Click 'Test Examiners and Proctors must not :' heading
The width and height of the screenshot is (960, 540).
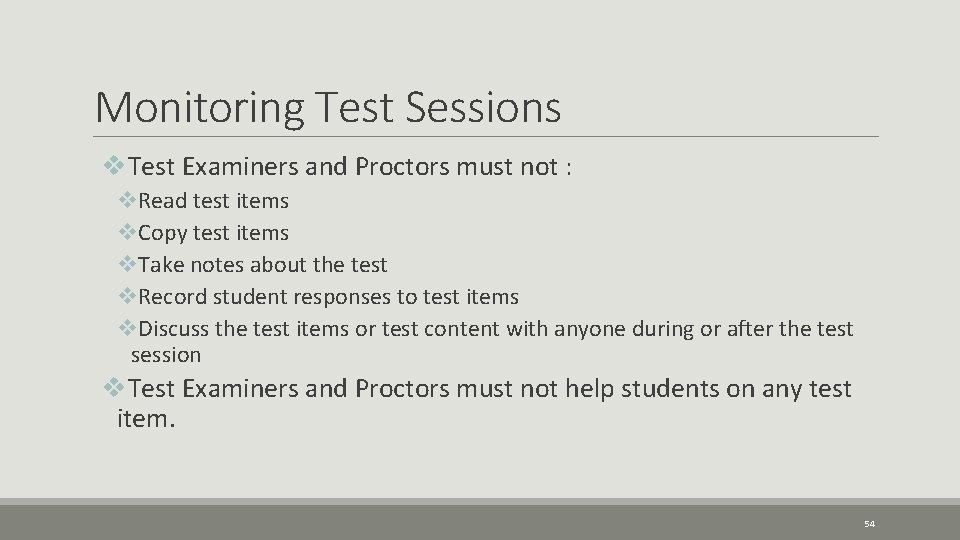(x=351, y=166)
